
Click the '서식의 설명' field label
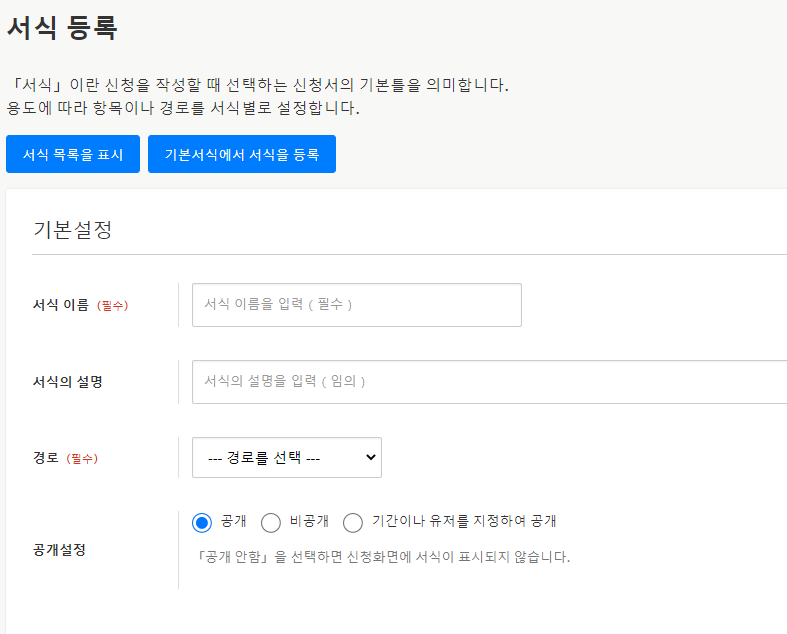68,382
